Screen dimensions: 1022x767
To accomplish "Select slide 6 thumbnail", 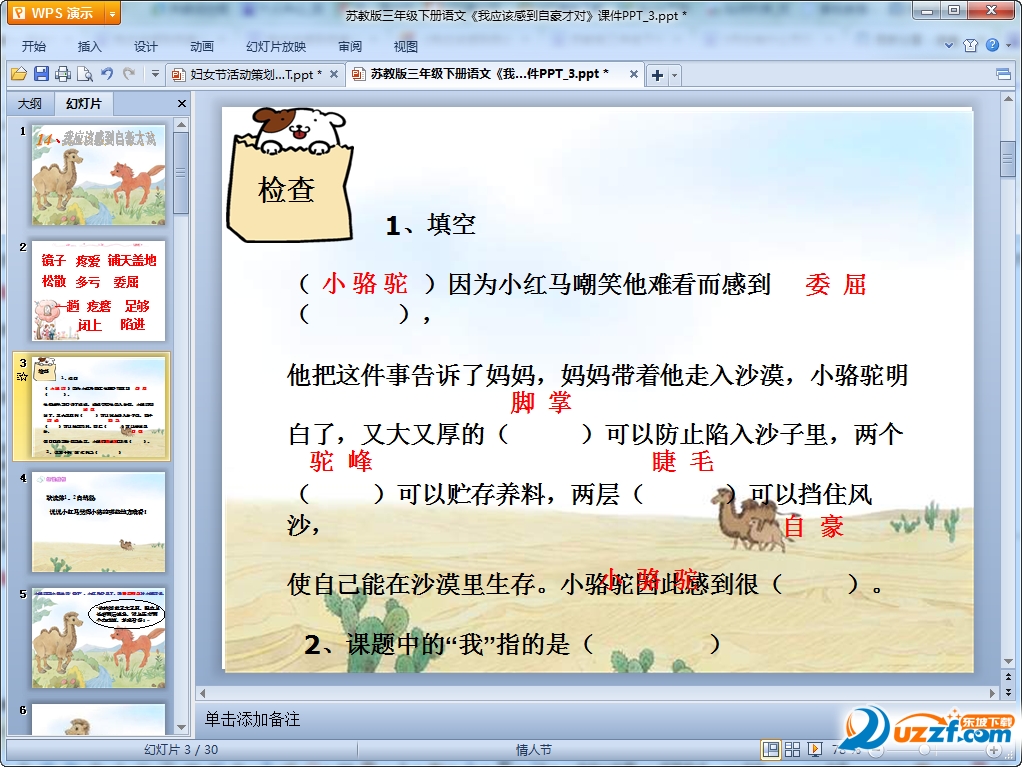I will 98,718.
